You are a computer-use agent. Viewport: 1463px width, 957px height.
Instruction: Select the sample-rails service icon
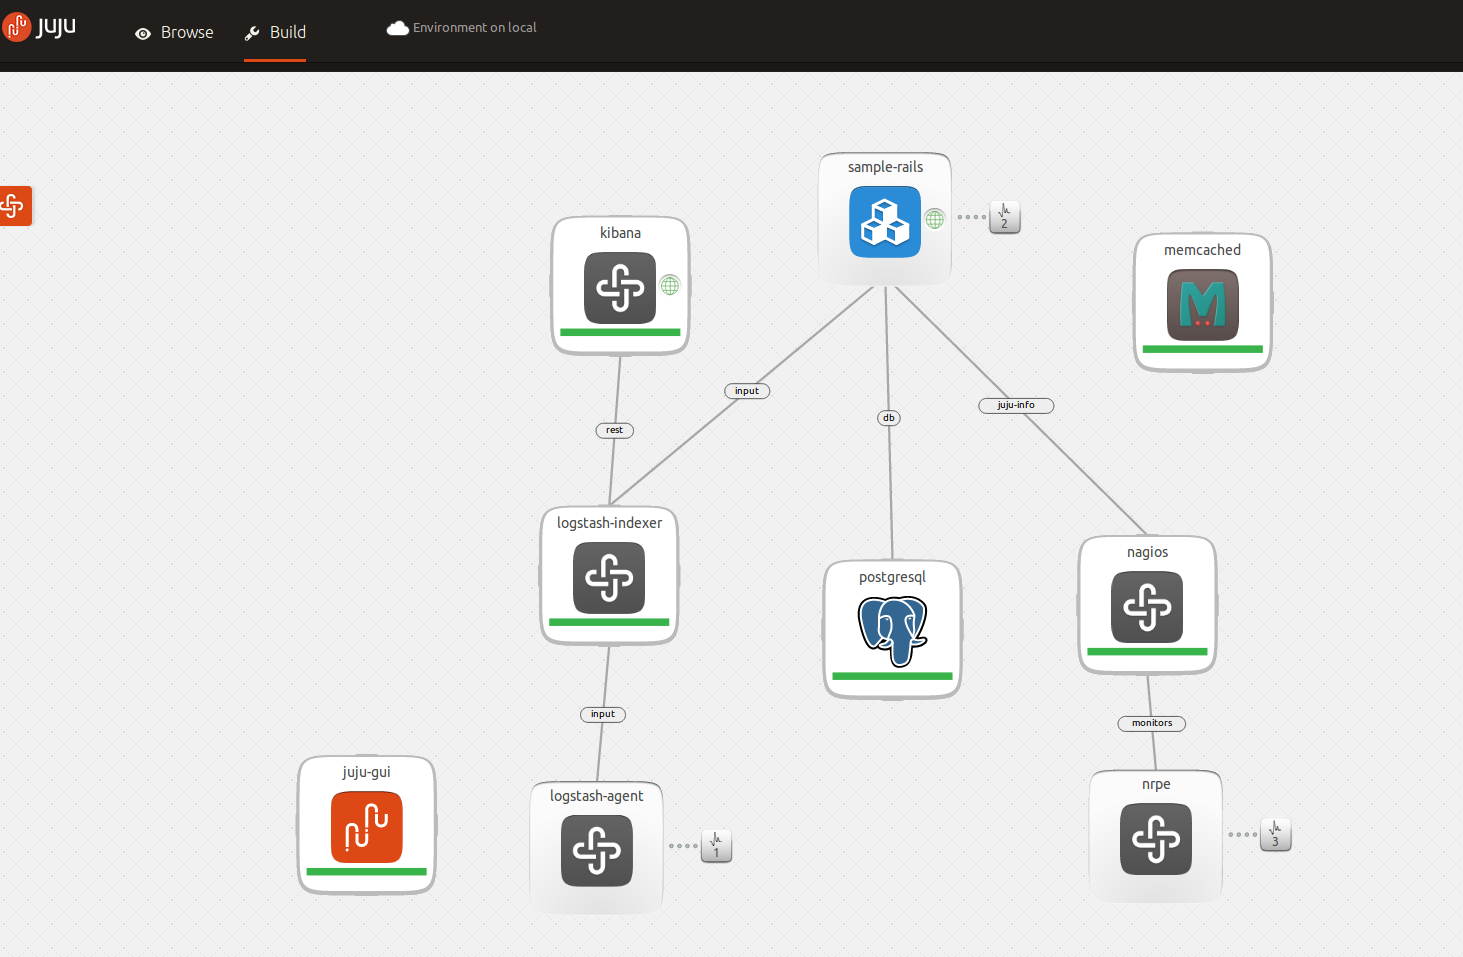[x=885, y=222]
